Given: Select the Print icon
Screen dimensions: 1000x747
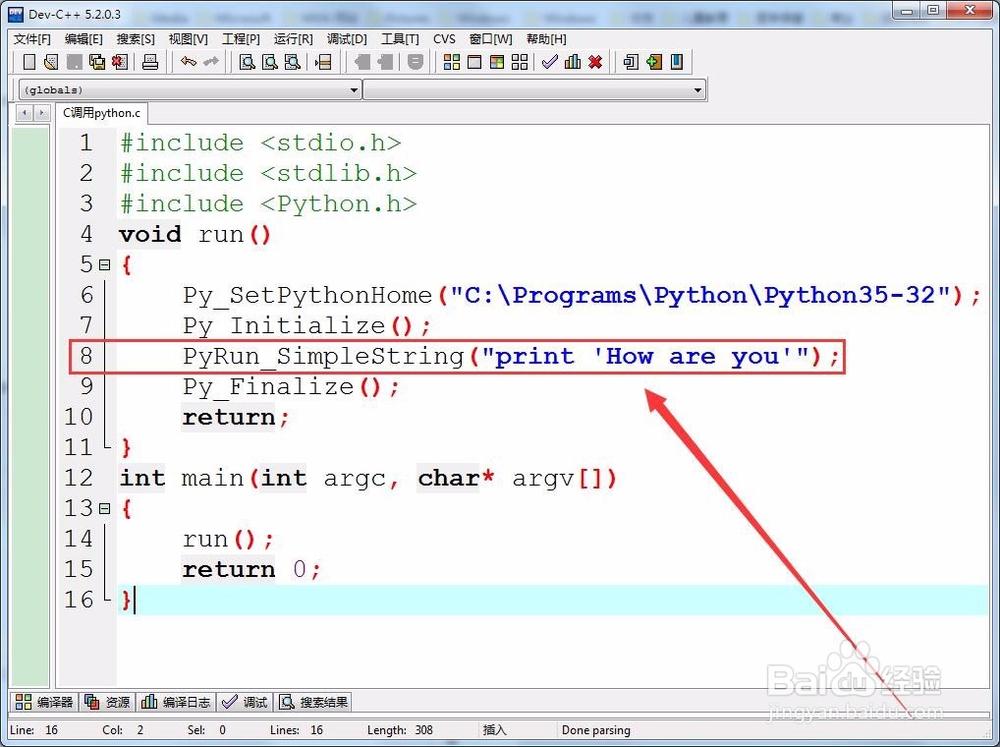Looking at the screenshot, I should click(151, 62).
